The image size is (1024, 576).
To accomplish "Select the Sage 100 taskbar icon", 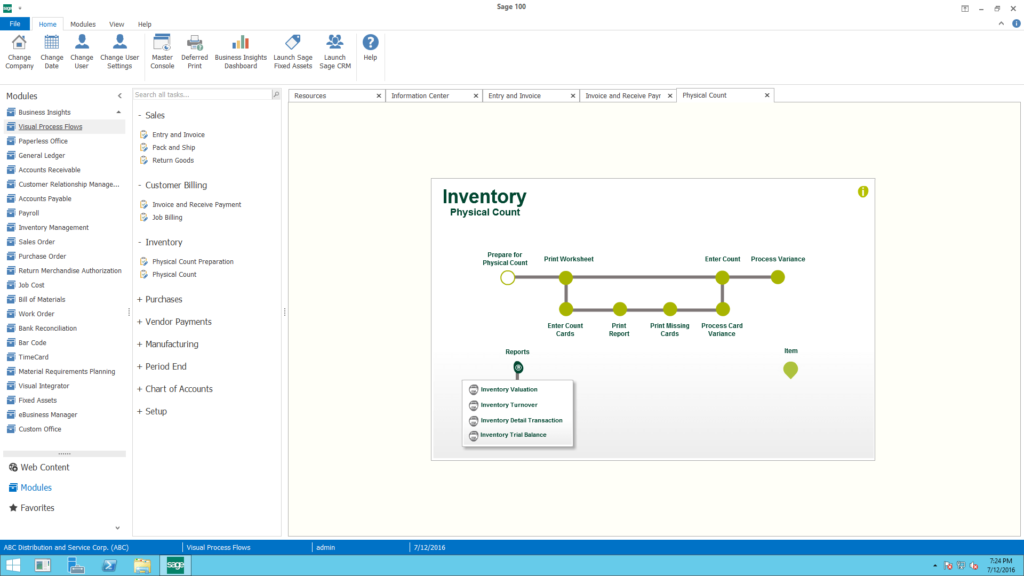I will (175, 565).
